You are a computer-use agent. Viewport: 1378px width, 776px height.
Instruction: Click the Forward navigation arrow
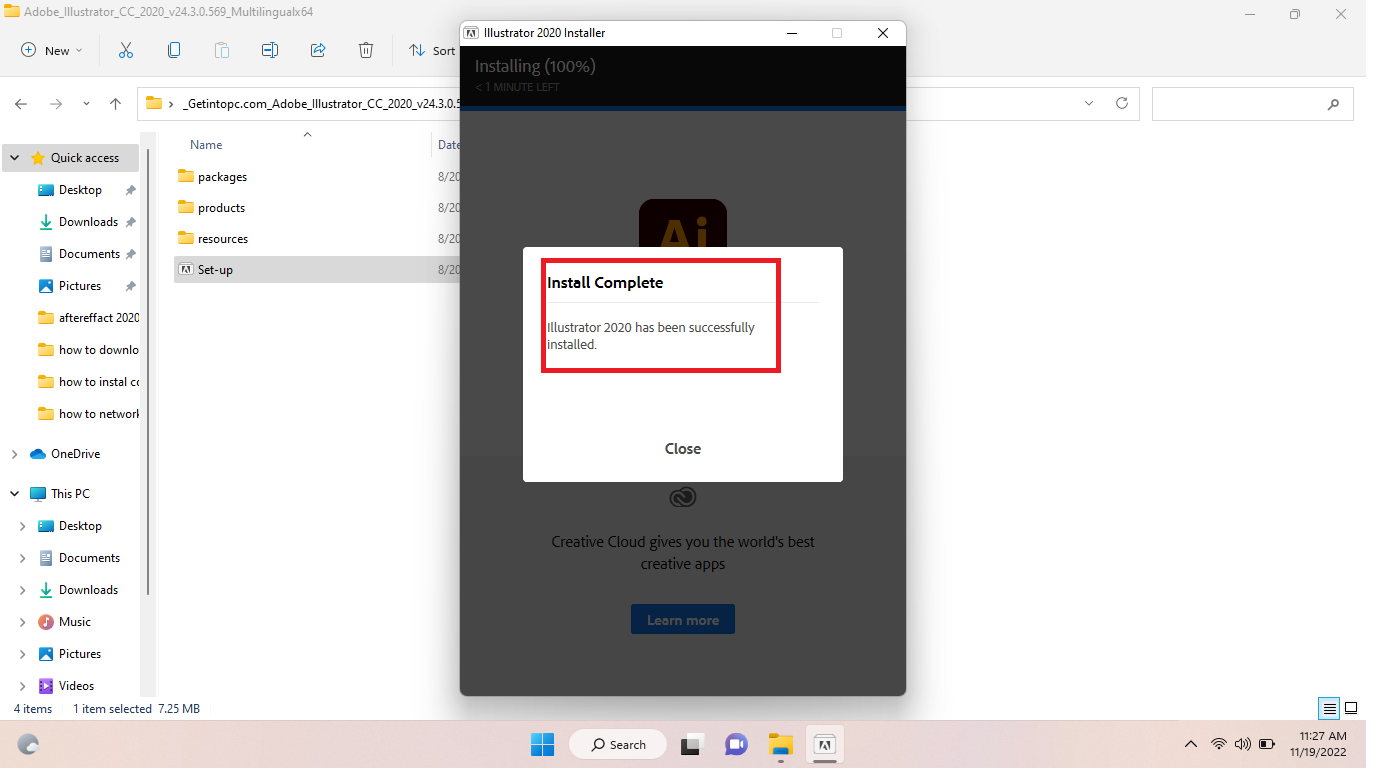click(x=56, y=104)
